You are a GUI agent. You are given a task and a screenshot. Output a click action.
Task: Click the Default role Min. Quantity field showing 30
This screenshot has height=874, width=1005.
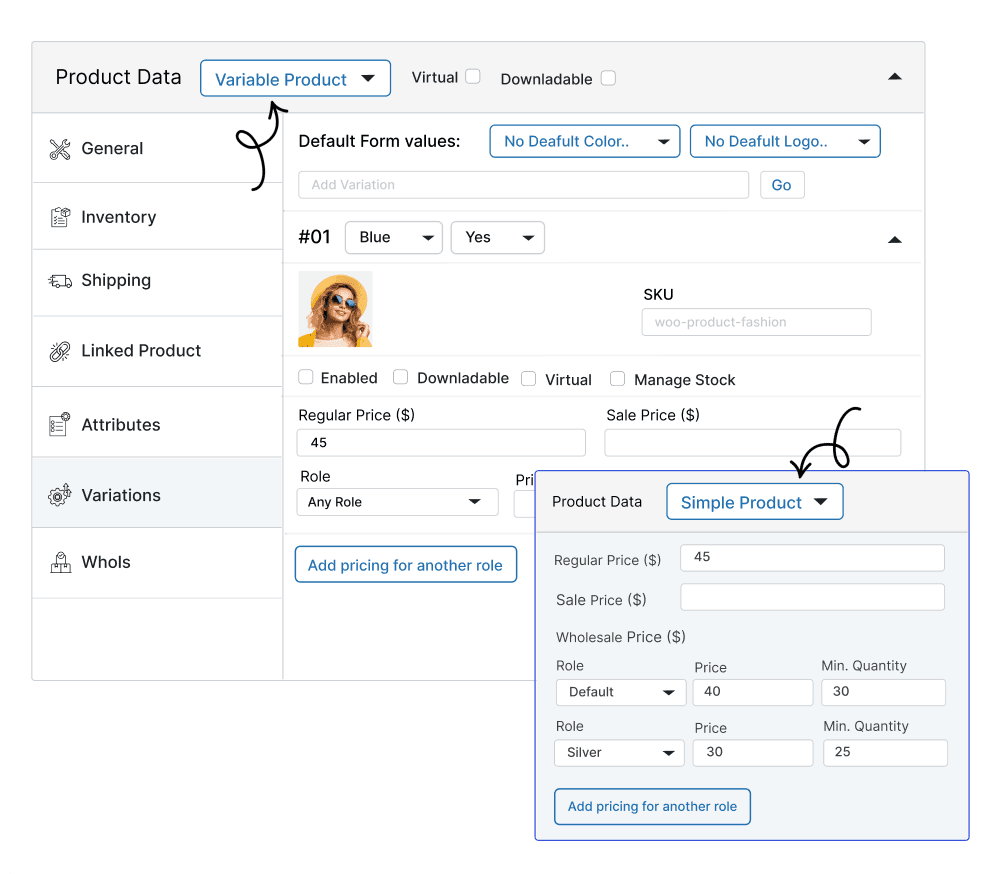pos(884,693)
